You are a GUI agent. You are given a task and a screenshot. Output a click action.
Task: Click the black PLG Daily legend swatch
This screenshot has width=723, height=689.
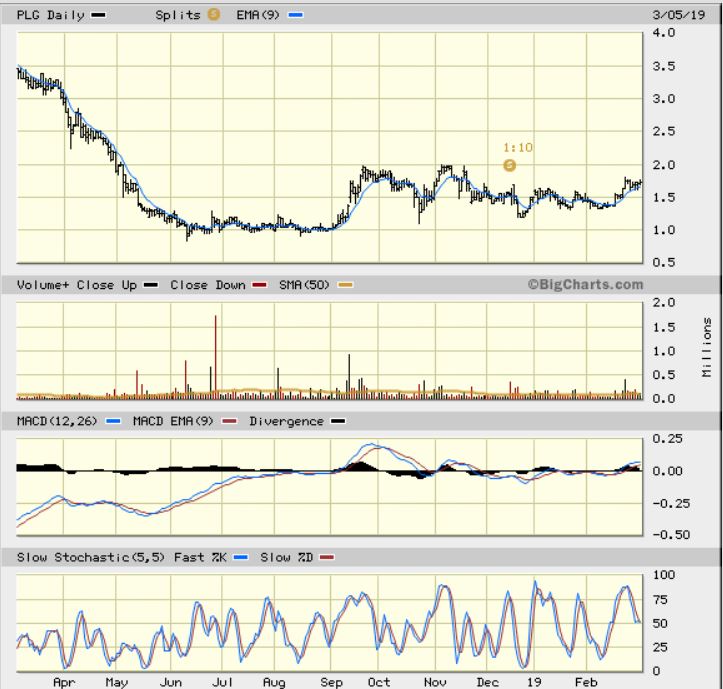[x=98, y=15]
